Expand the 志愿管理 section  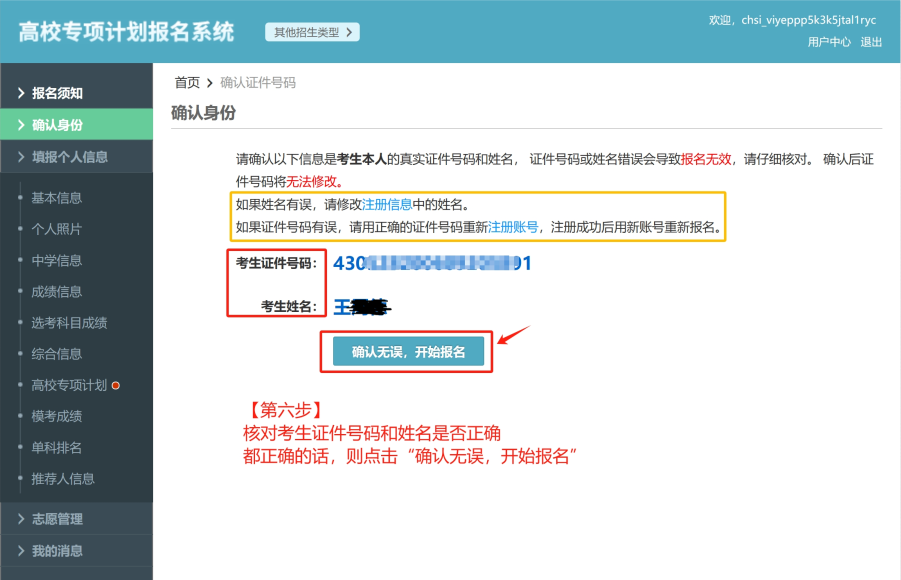57,519
